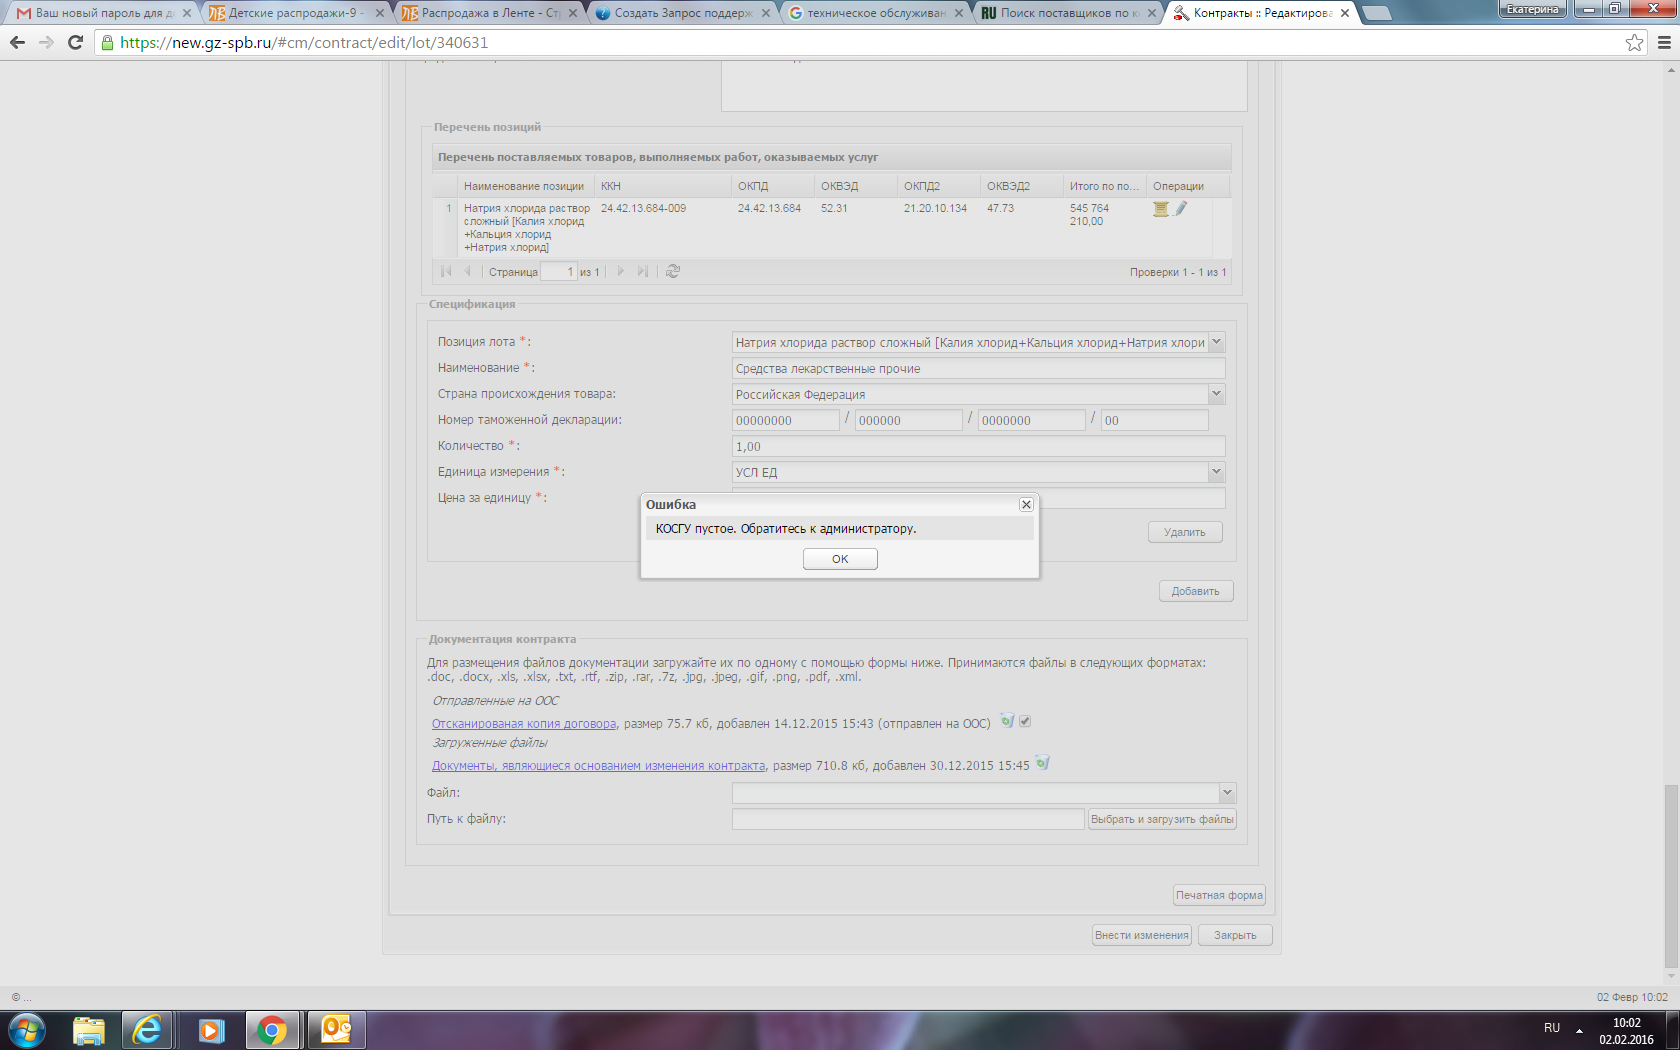This screenshot has height=1050, width=1680.
Task: Switch to Chrome in the taskbar
Action: click(271, 1029)
